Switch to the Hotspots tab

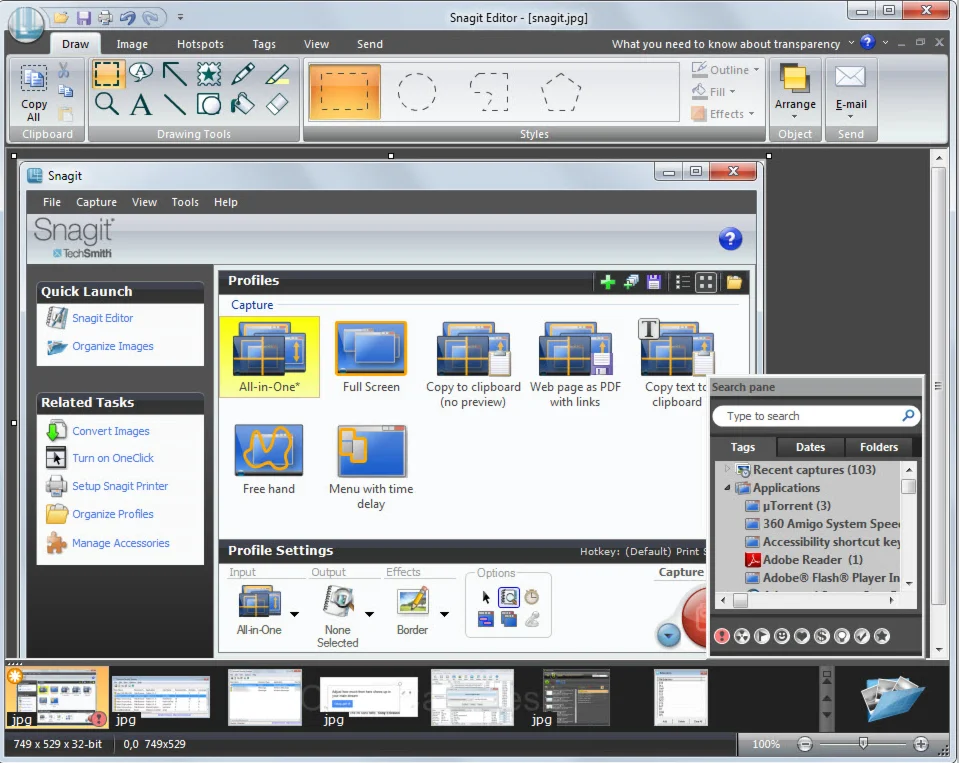coord(200,44)
